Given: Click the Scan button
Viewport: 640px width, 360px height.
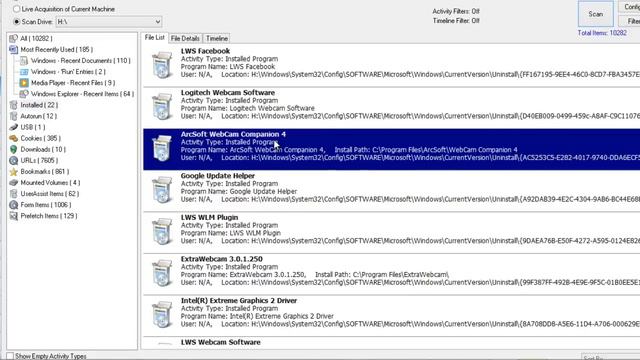Looking at the screenshot, I should pyautogui.click(x=596, y=14).
